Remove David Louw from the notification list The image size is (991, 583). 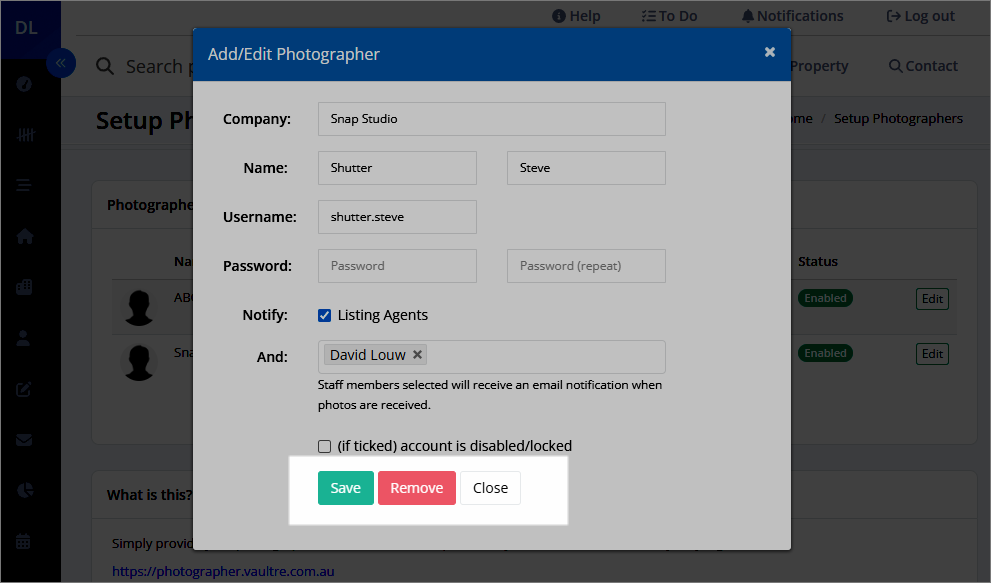[x=417, y=353]
